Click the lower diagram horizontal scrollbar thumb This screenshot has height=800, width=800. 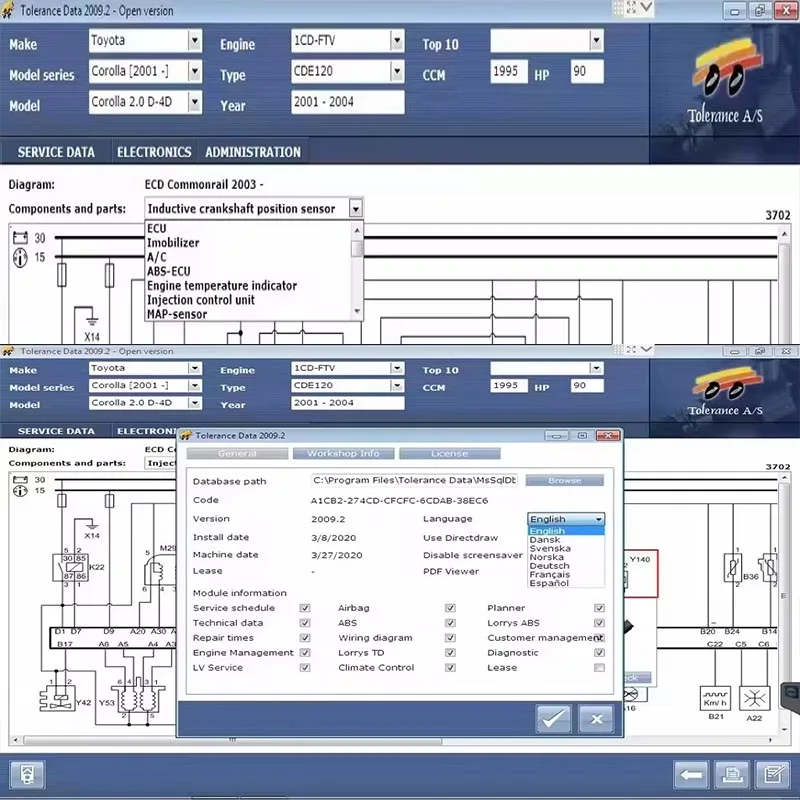(x=233, y=739)
